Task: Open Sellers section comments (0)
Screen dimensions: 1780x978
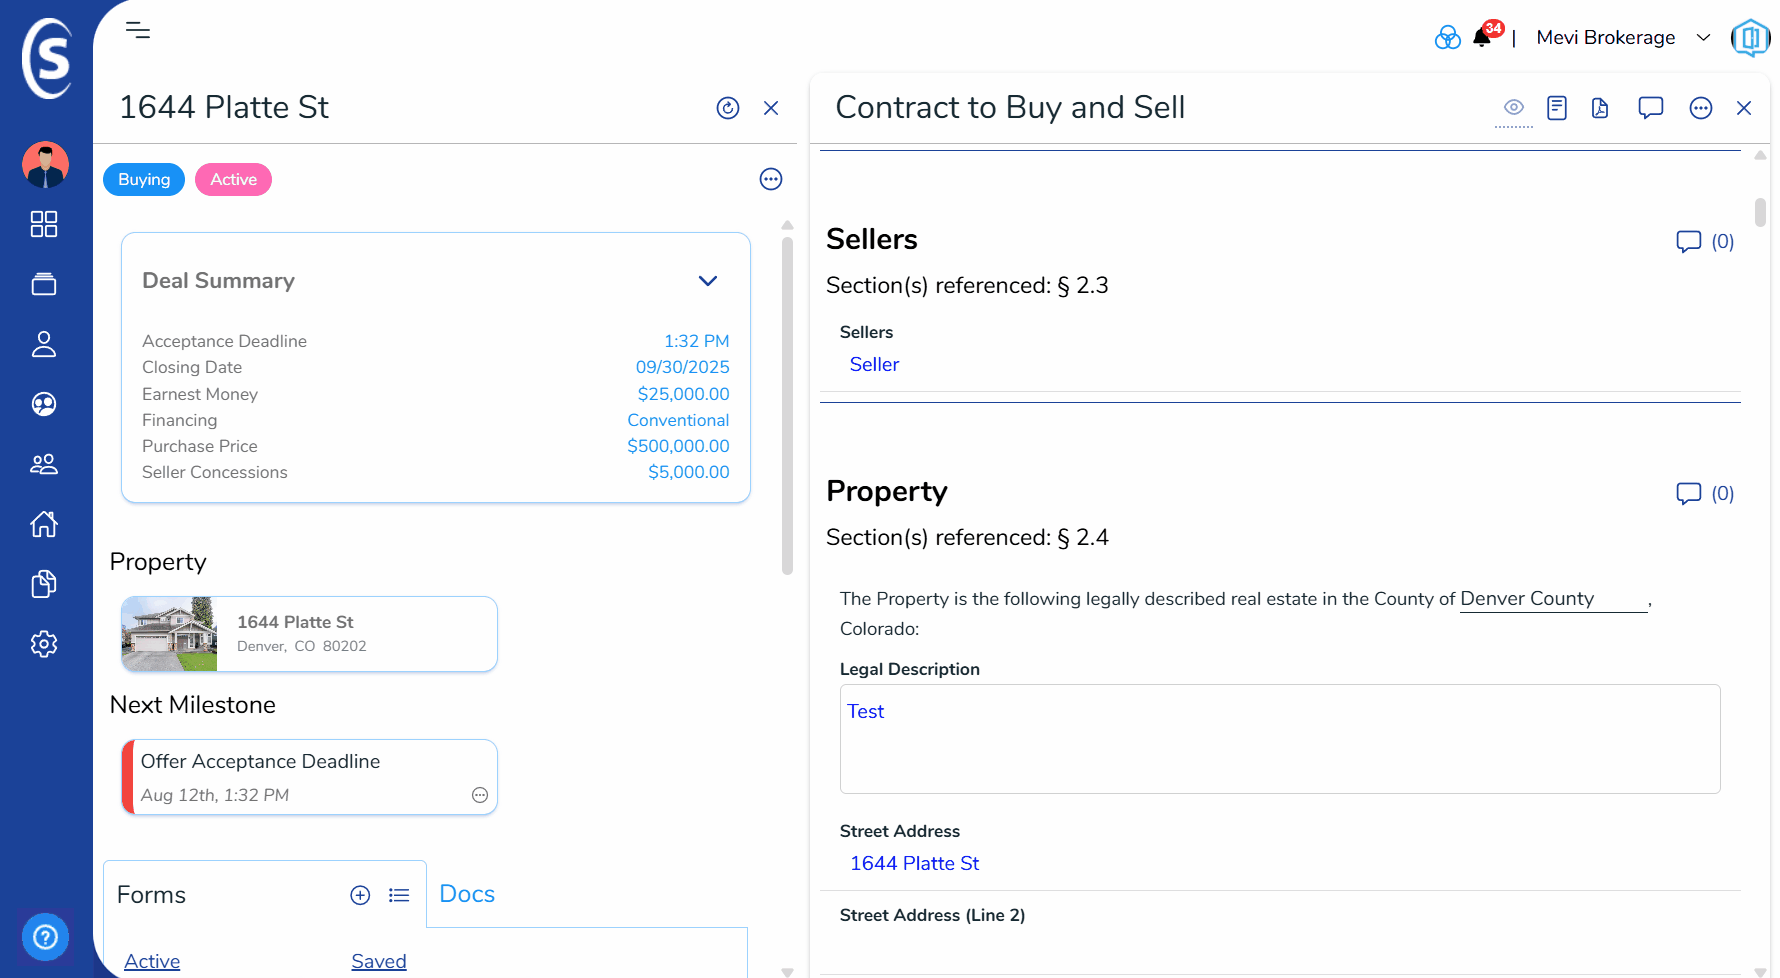Action: (1705, 241)
